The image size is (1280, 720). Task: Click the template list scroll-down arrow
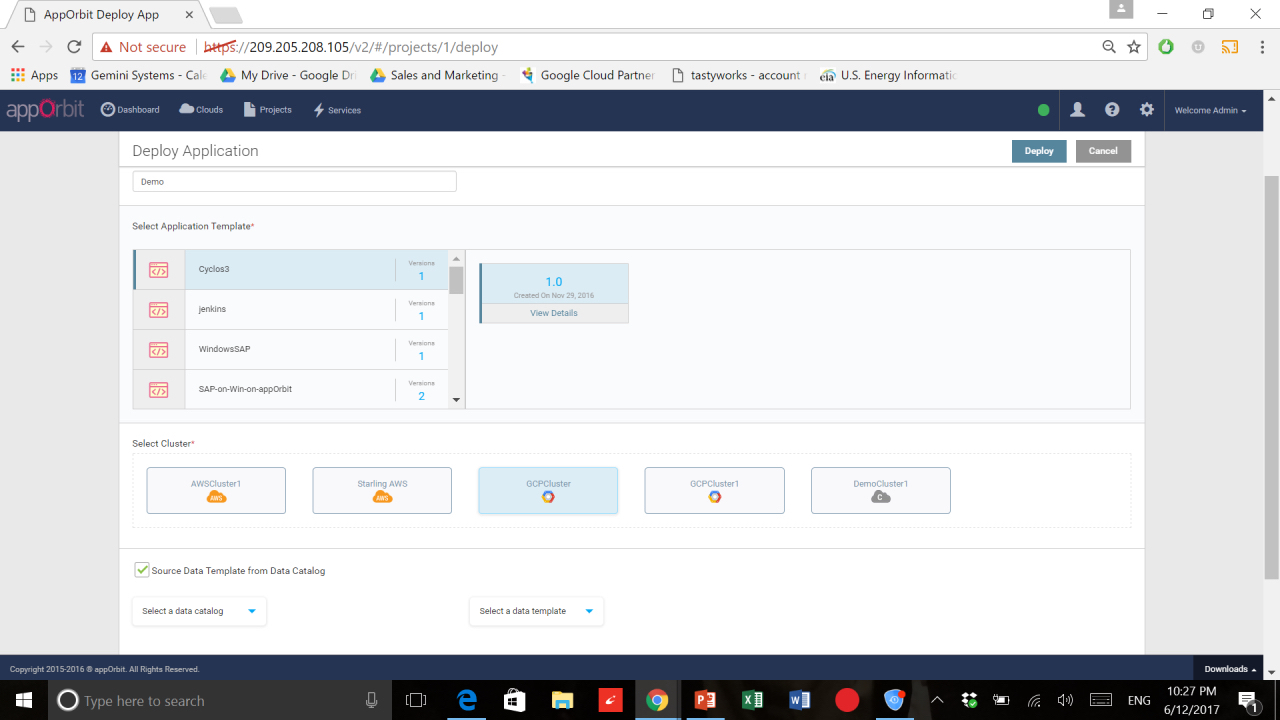[457, 400]
